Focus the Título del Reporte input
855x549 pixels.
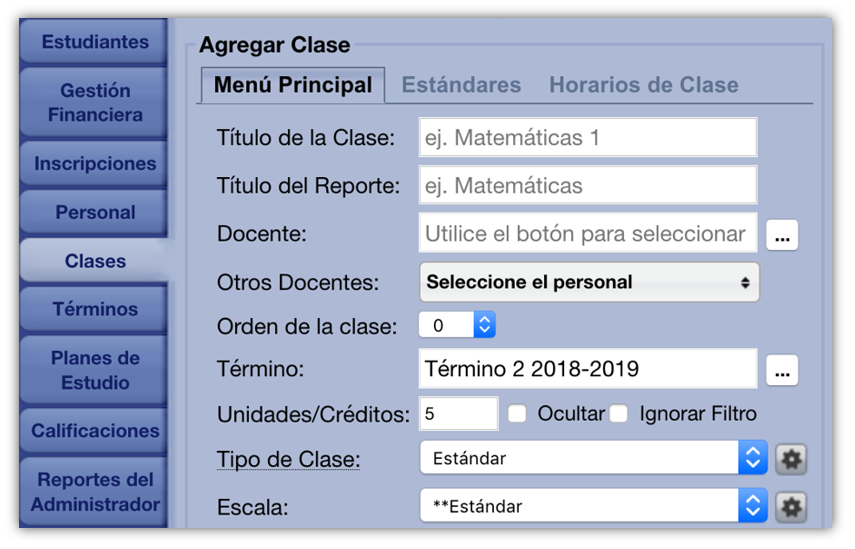[587, 186]
